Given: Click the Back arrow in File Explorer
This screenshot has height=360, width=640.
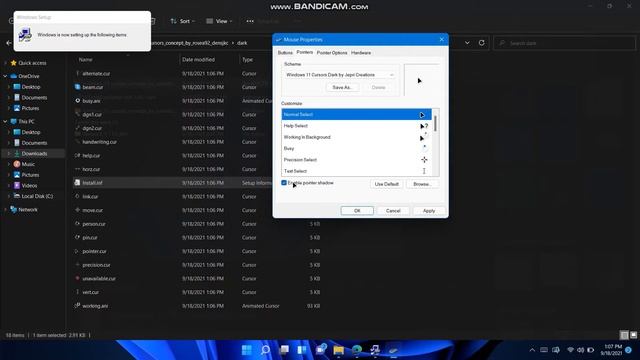Looking at the screenshot, I should 9,43.
